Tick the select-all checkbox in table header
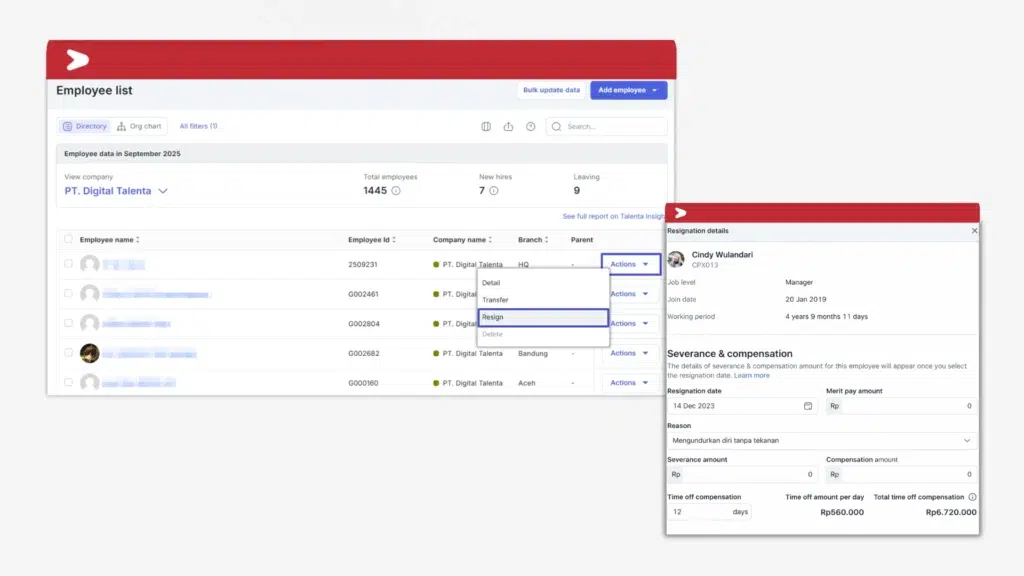The image size is (1024, 576). tap(68, 240)
